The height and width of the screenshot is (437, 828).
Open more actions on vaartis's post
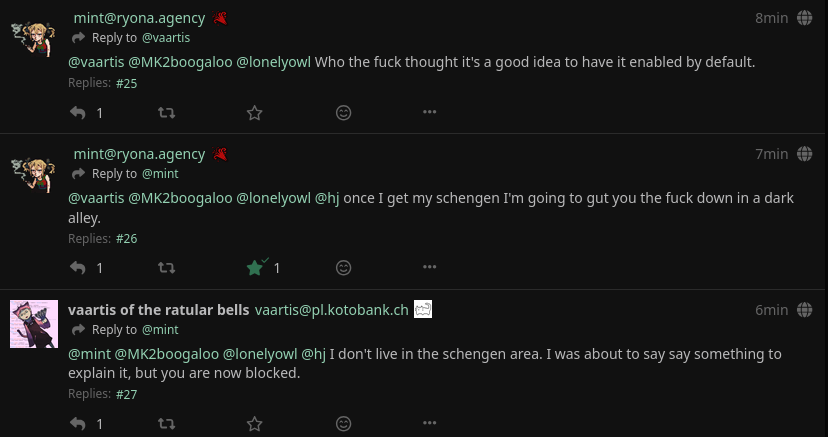tap(429, 423)
